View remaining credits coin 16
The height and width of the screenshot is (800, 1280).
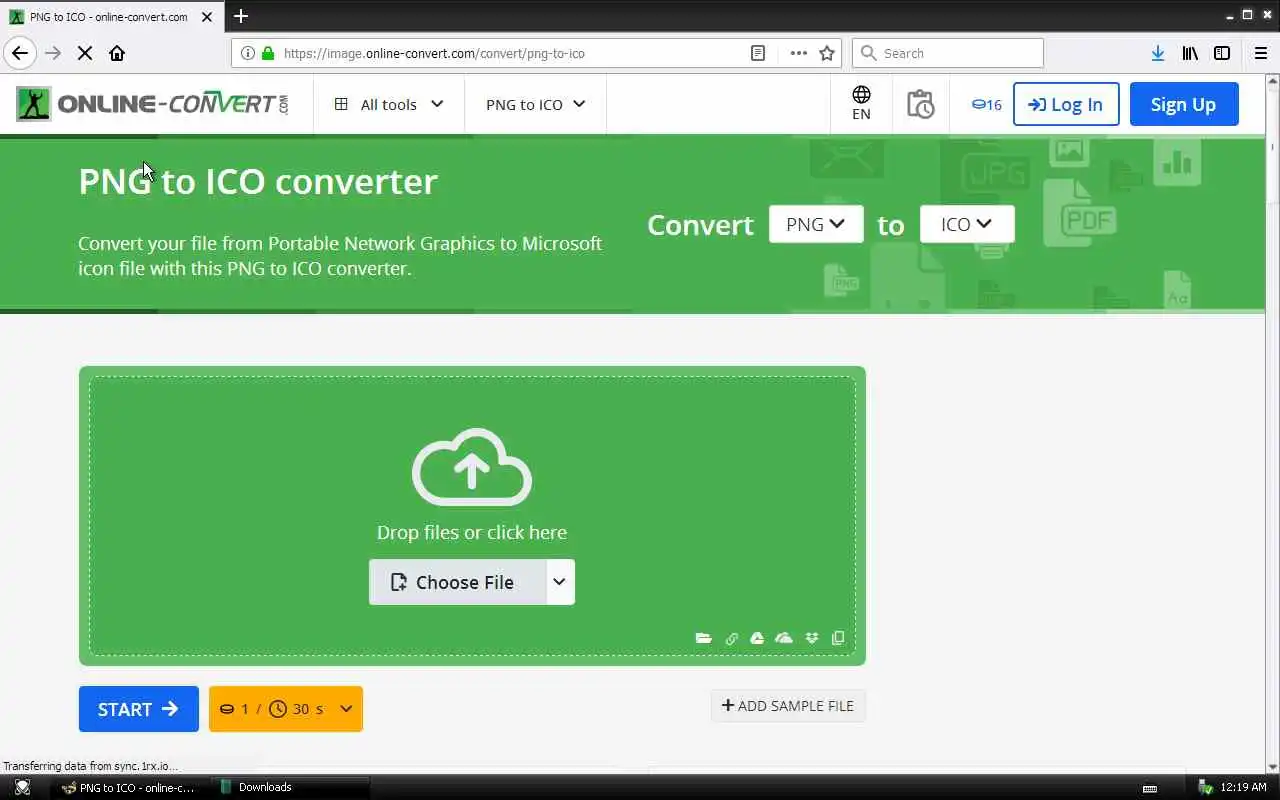click(x=986, y=104)
